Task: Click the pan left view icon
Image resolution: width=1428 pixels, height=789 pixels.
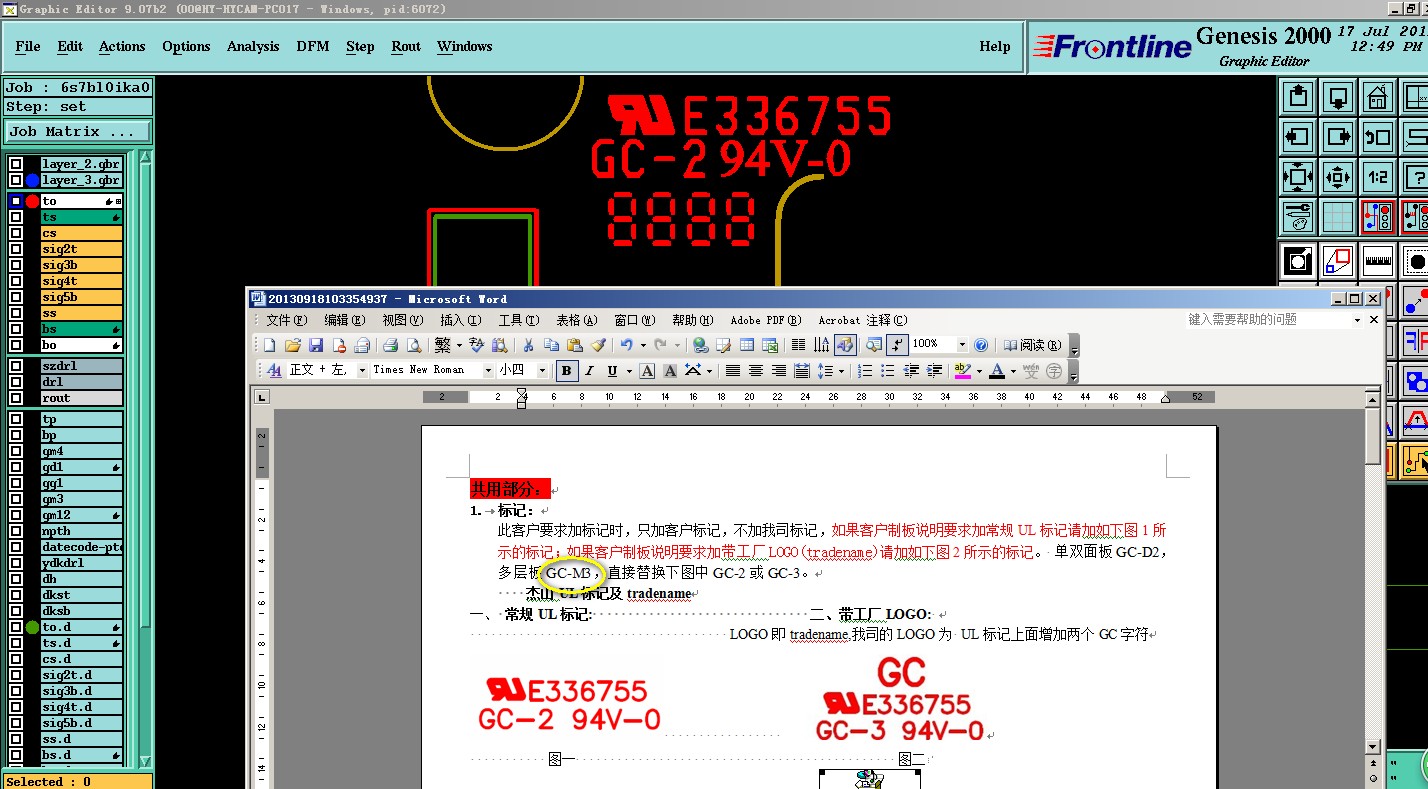Action: click(x=1298, y=137)
